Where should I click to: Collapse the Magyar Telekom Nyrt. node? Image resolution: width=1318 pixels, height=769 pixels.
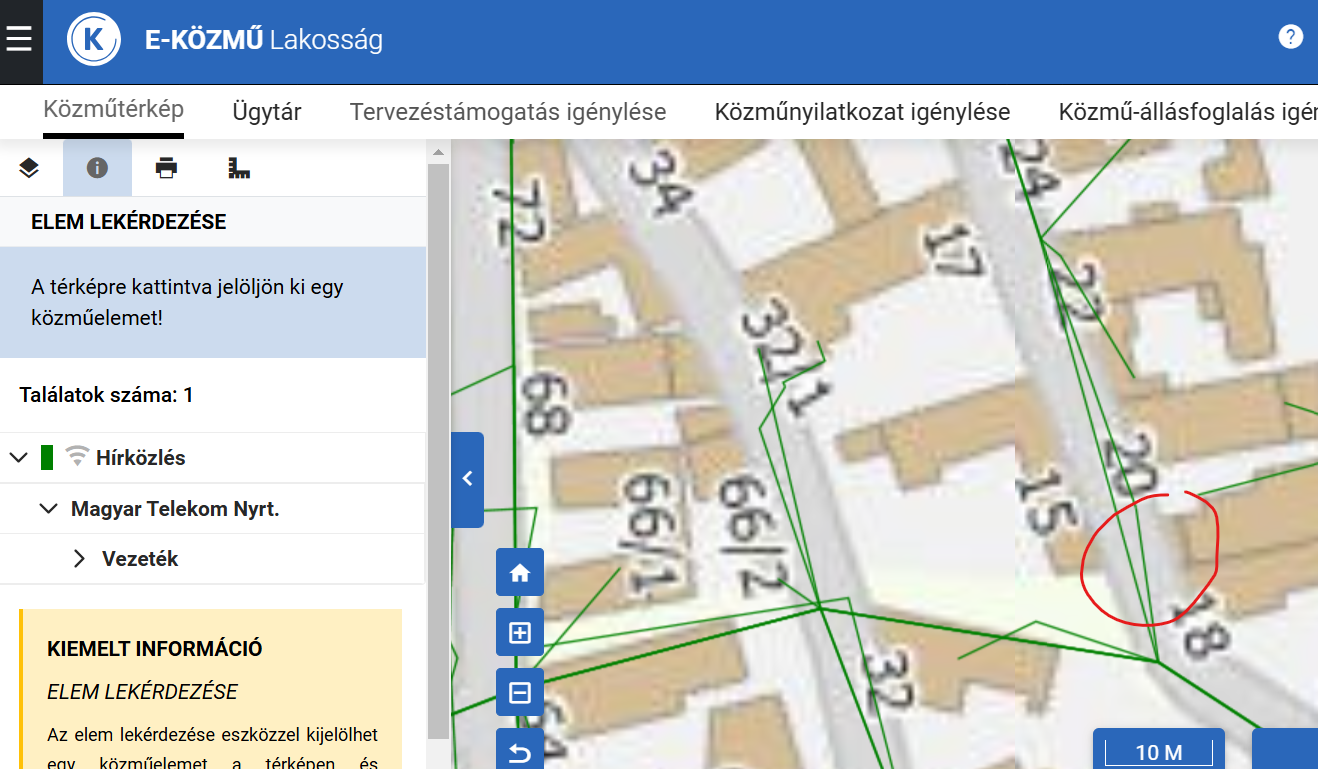tap(48, 509)
